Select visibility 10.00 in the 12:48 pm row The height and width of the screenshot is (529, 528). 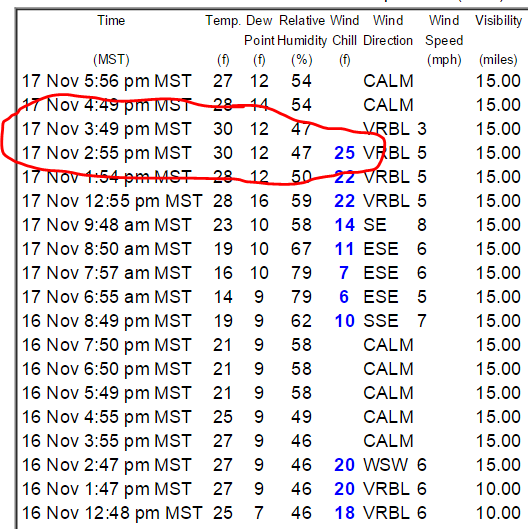point(498,513)
